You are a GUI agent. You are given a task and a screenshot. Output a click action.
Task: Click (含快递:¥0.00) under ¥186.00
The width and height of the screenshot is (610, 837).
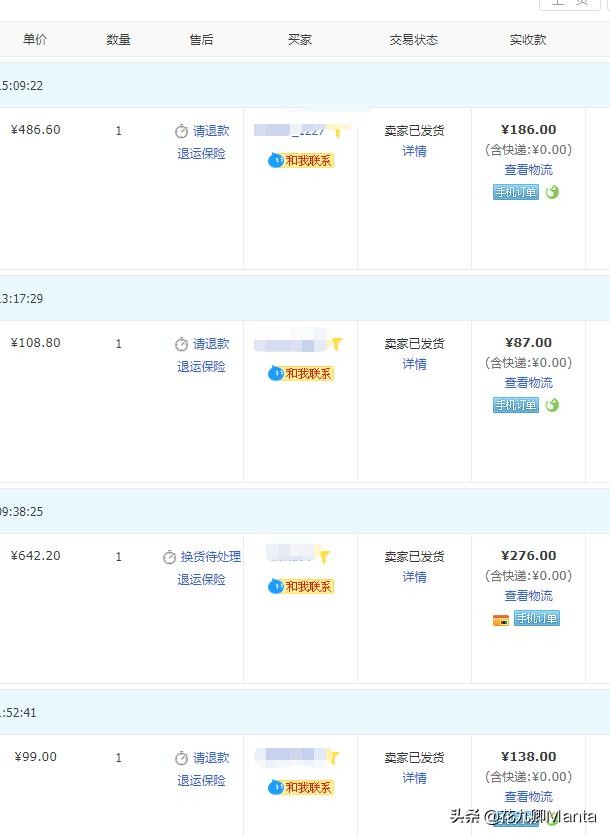click(x=528, y=150)
